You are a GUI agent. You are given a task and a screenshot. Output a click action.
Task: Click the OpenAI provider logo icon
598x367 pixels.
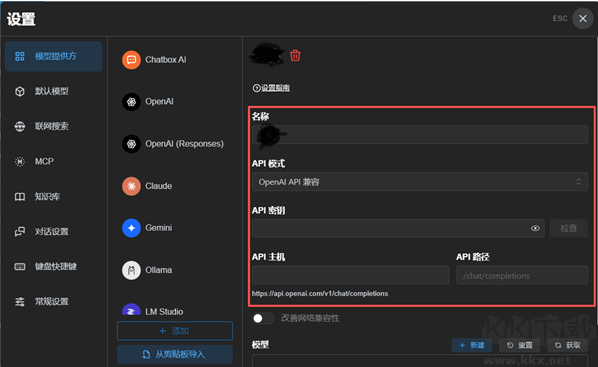[x=131, y=102]
